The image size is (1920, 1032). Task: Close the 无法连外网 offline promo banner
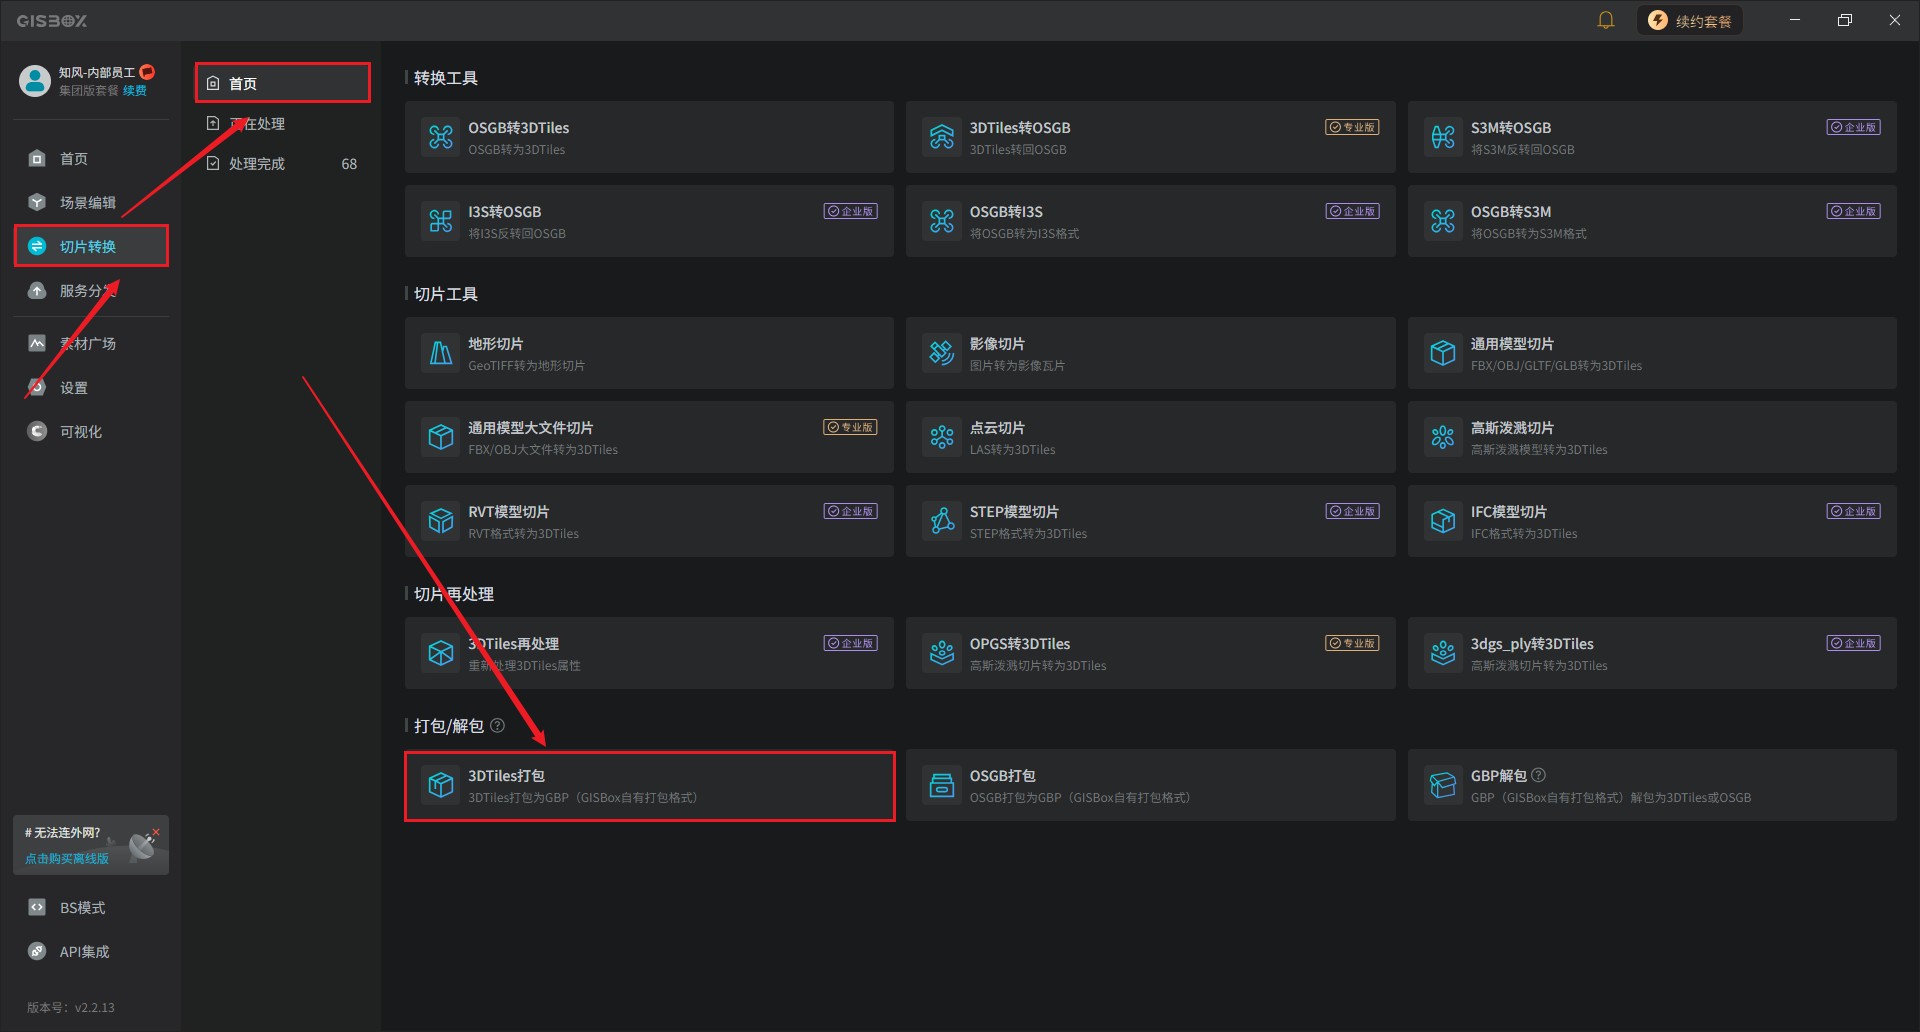coord(156,832)
